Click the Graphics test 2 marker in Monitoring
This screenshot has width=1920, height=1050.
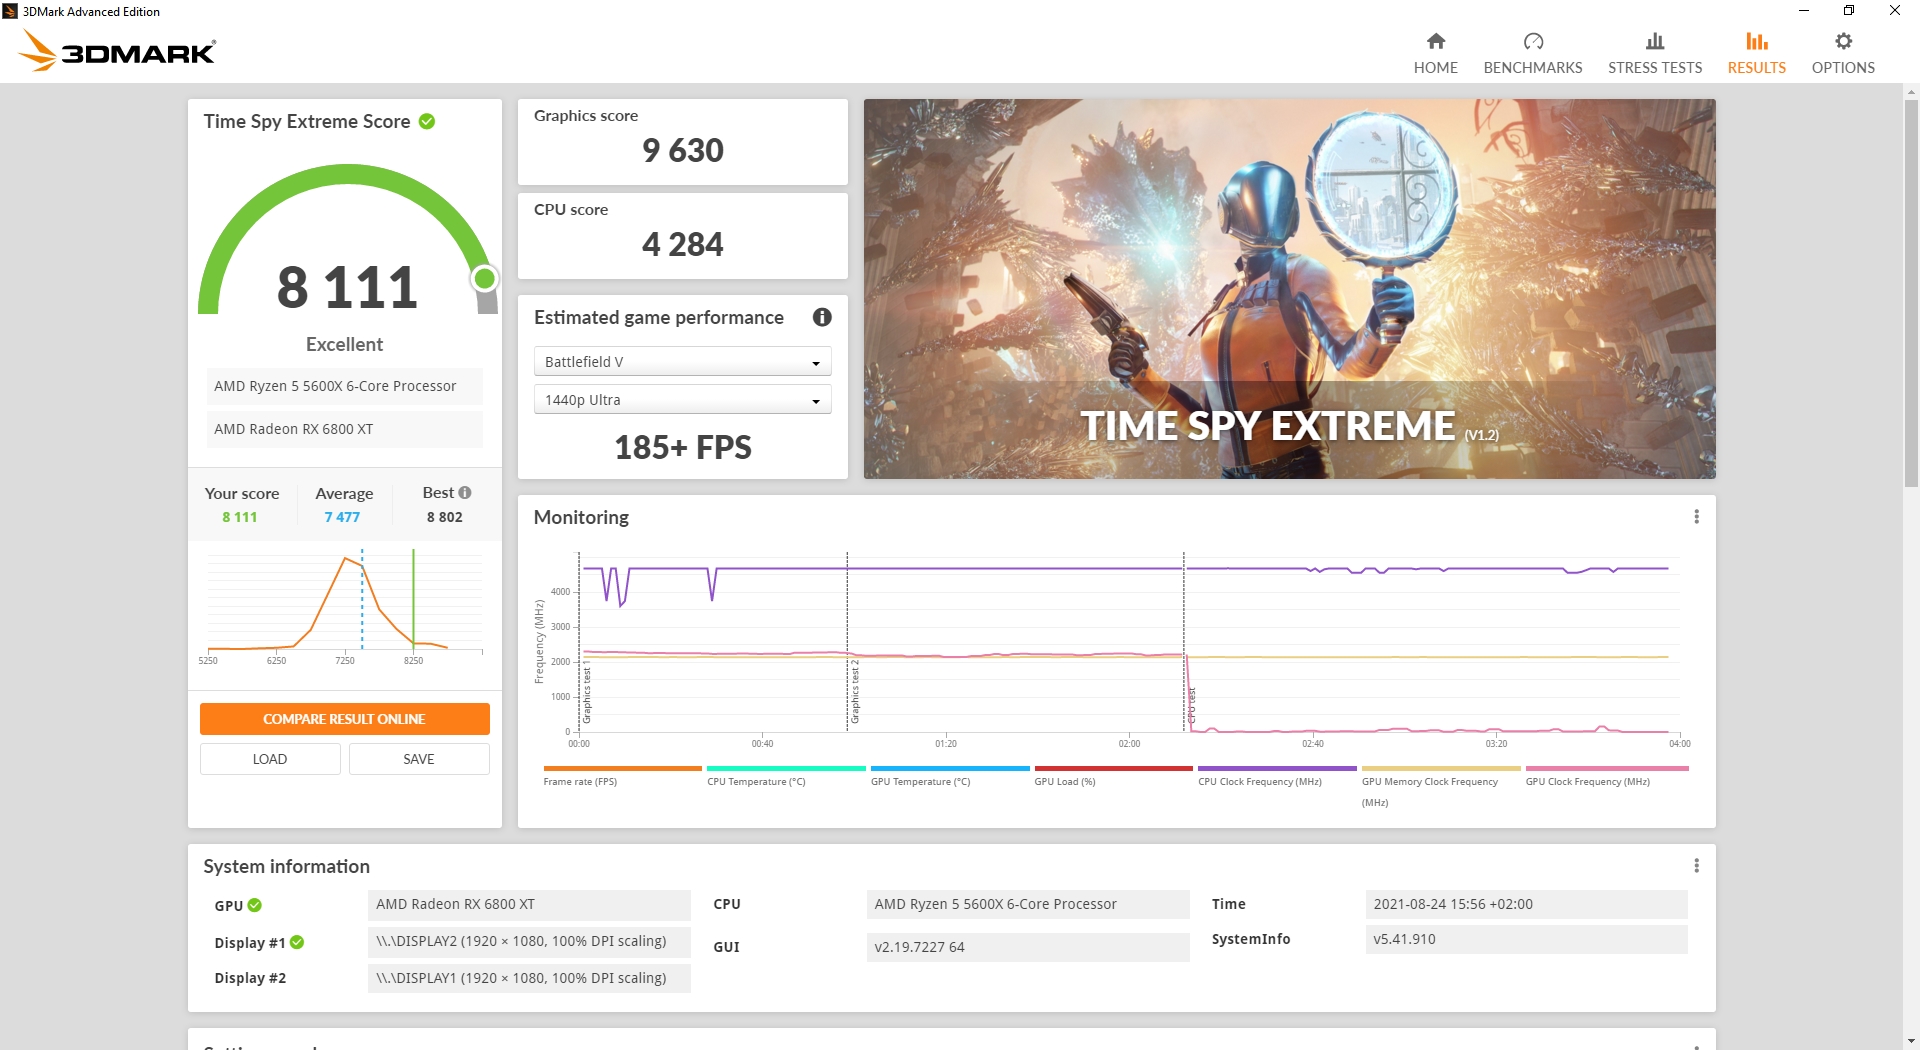(x=855, y=691)
